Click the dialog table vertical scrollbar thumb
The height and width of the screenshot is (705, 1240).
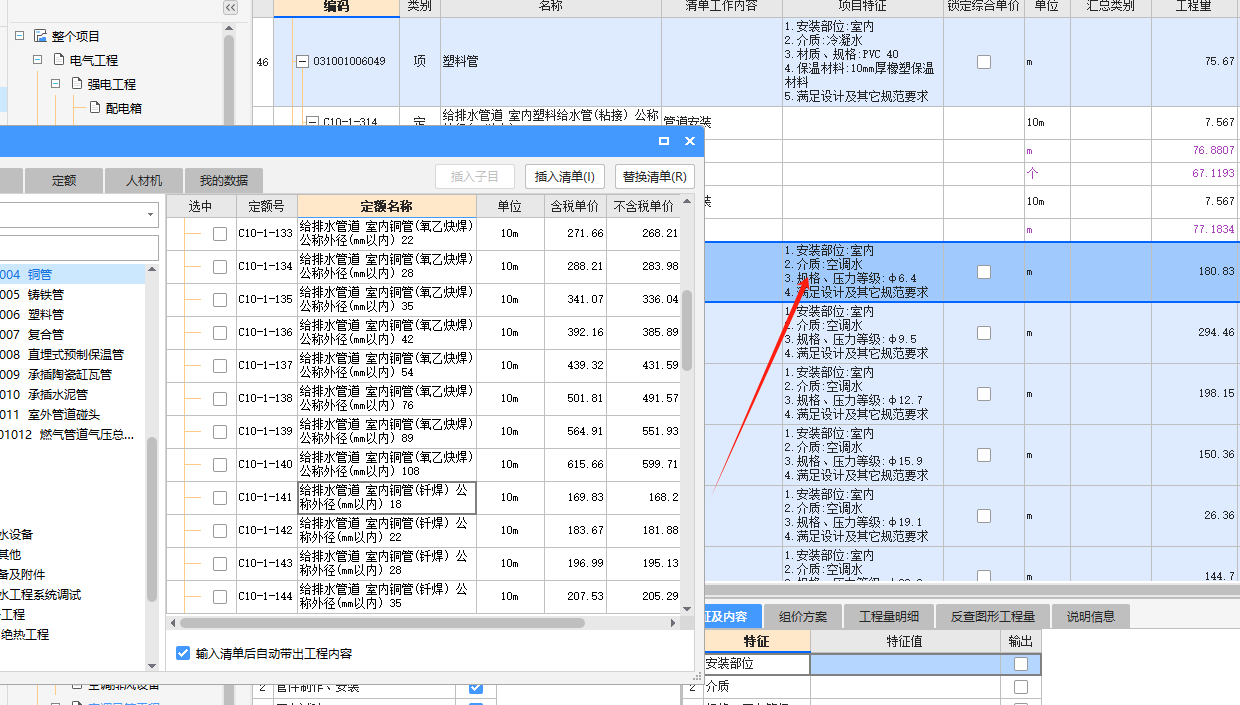687,330
